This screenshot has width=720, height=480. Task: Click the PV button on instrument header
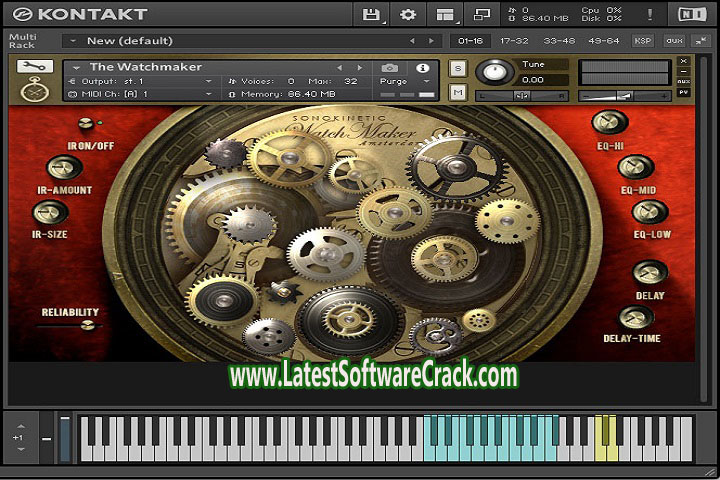click(683, 92)
